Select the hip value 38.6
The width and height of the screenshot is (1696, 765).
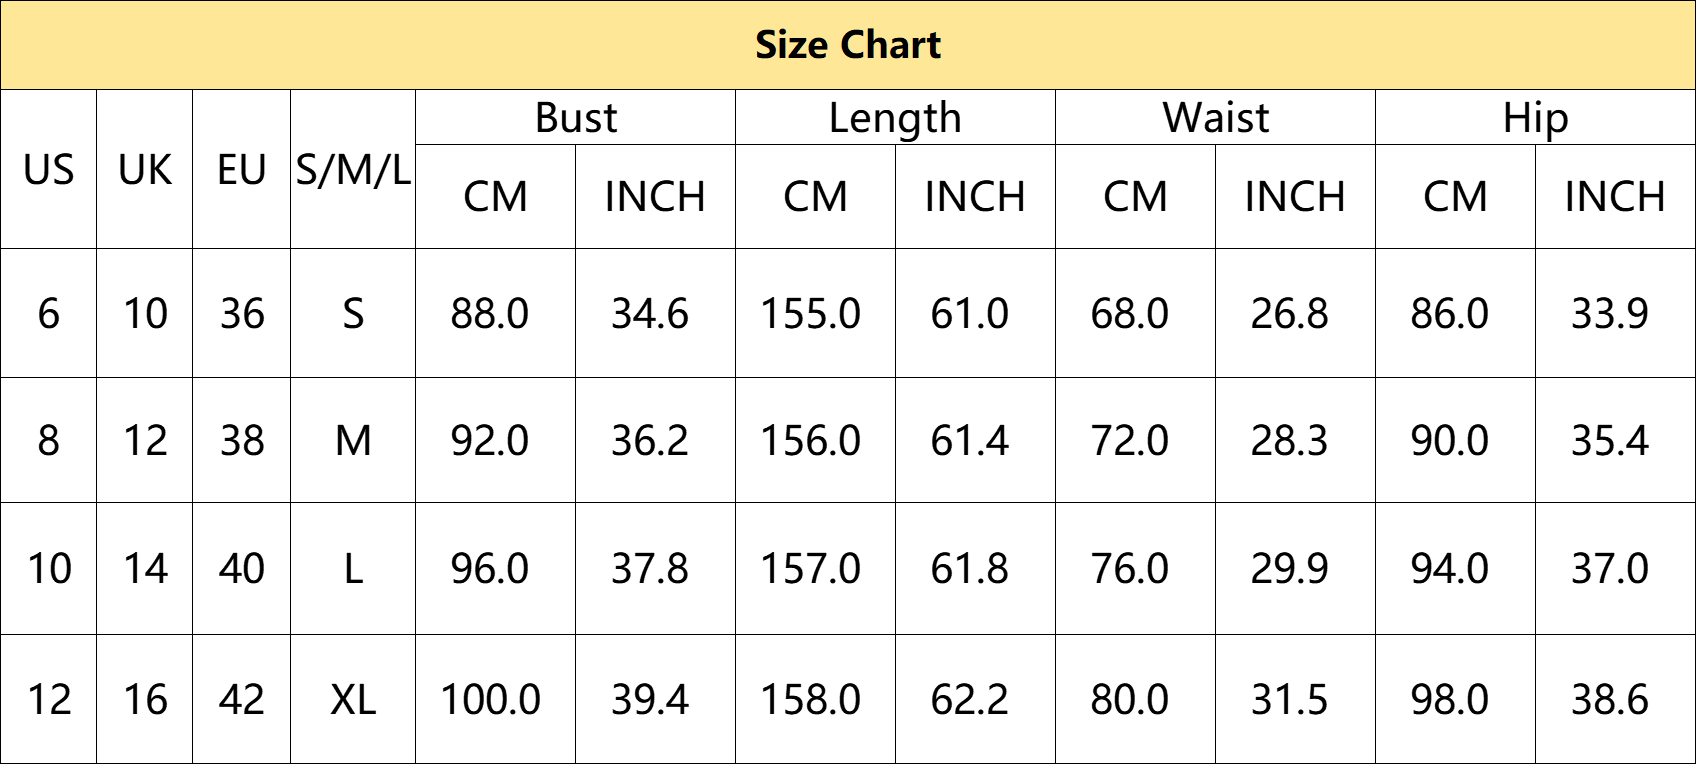pyautogui.click(x=1610, y=700)
